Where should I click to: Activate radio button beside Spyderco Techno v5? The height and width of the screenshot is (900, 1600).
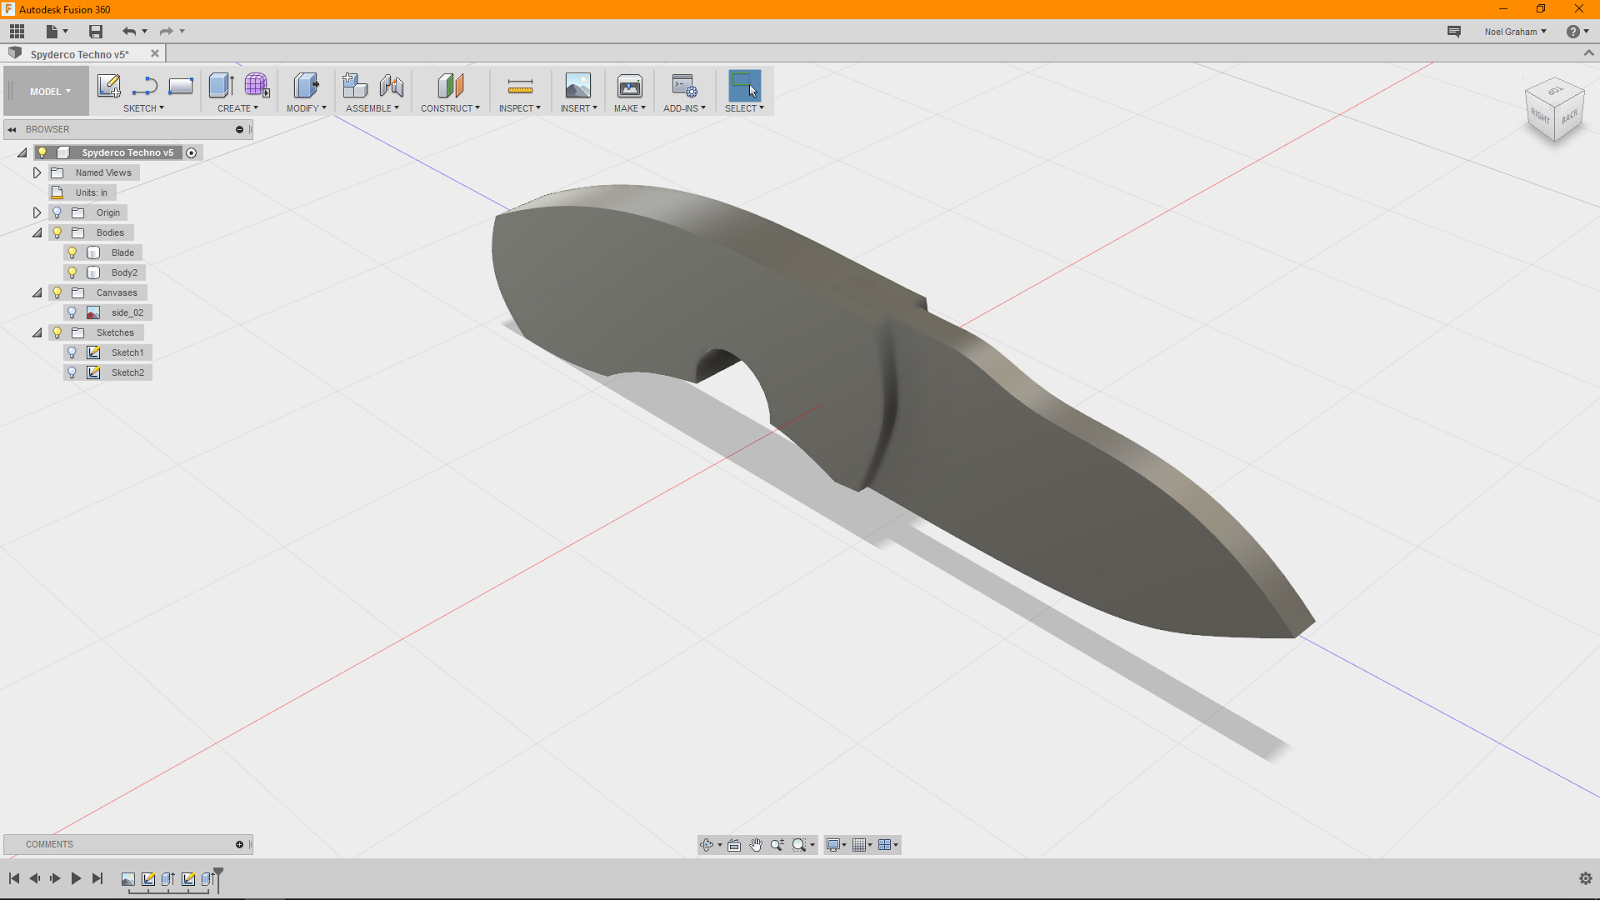(191, 153)
